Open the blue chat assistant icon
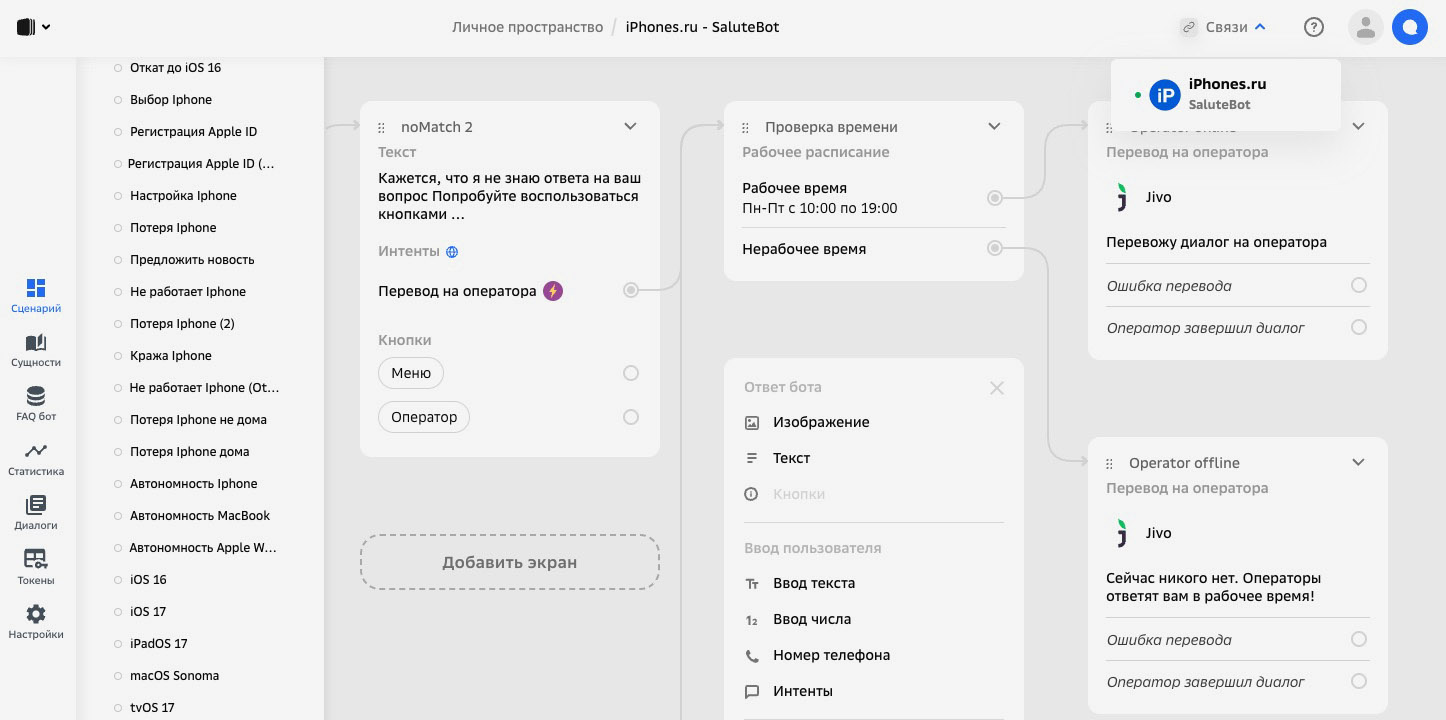Screen dimensions: 1446x720 pyautogui.click(x=1409, y=27)
